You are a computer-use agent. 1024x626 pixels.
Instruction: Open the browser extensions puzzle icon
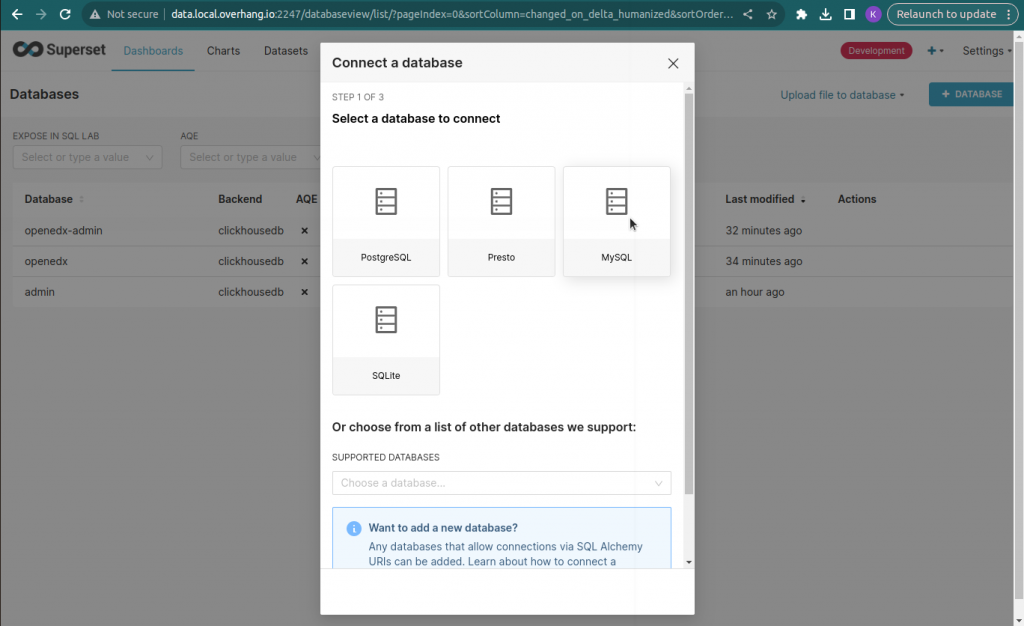[x=801, y=14]
